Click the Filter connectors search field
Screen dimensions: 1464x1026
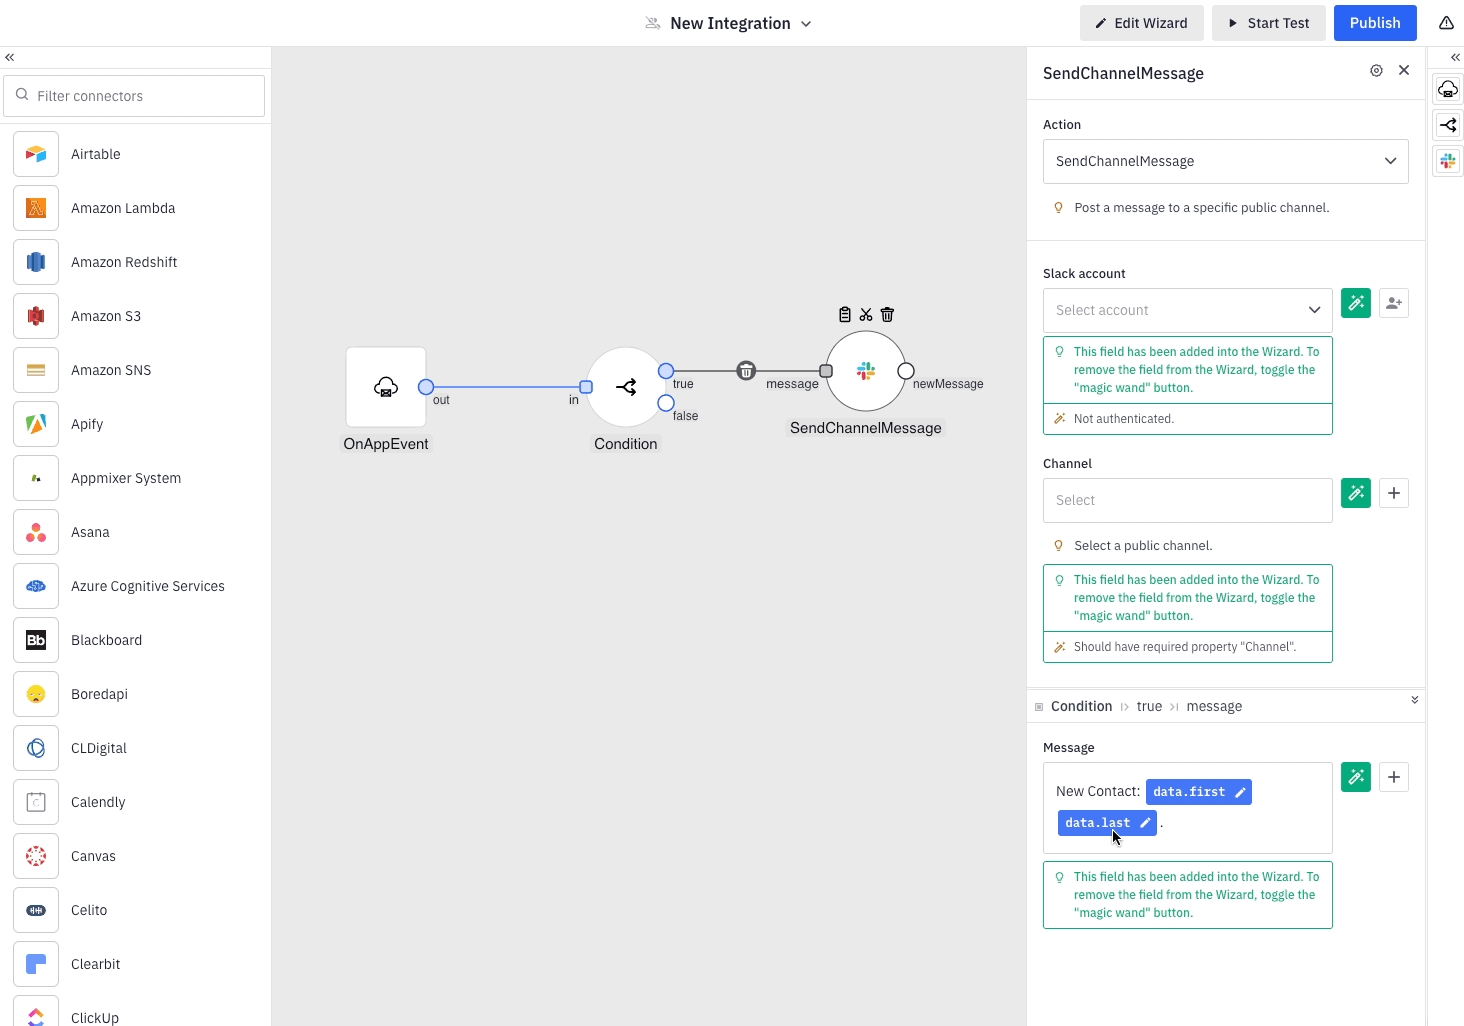click(134, 96)
